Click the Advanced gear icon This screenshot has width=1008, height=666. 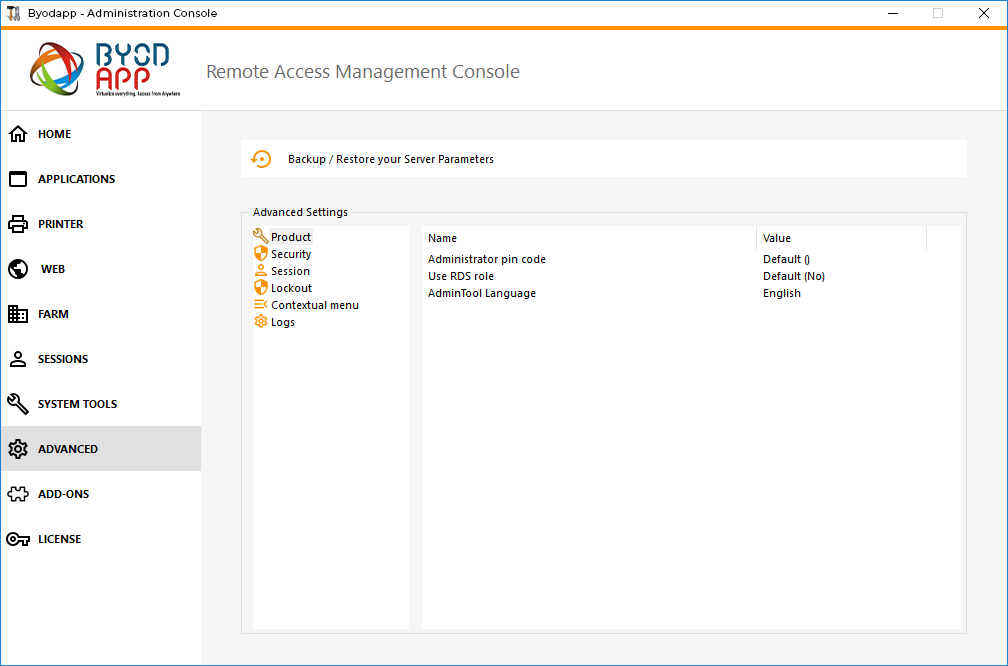click(18, 449)
